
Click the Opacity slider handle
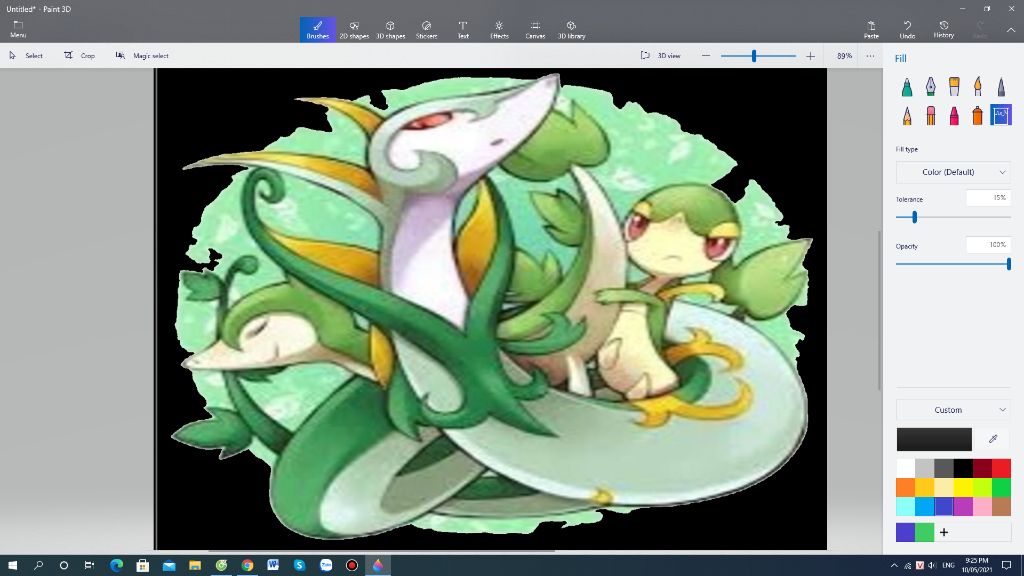click(x=1008, y=264)
